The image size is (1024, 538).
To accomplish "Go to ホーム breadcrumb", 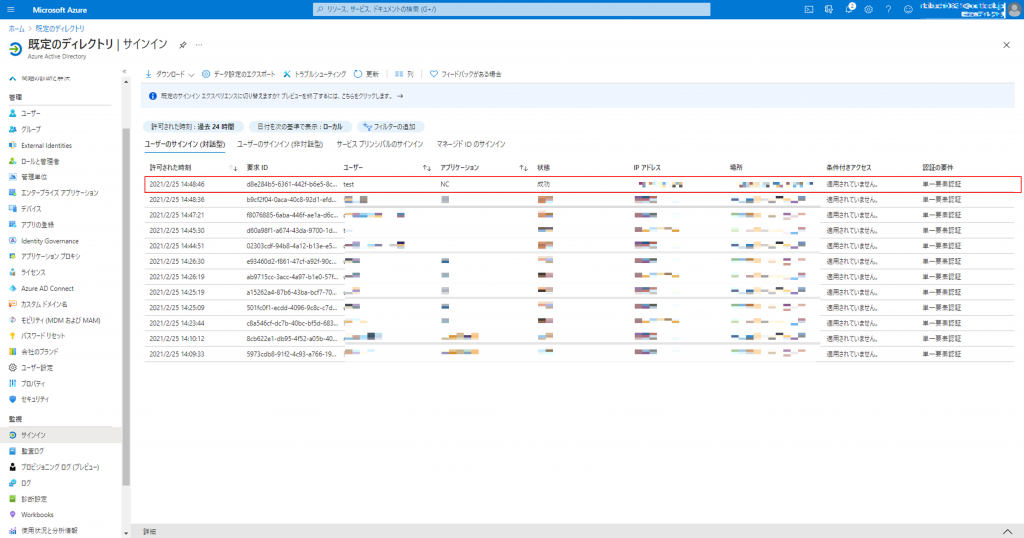I will click(x=16, y=29).
